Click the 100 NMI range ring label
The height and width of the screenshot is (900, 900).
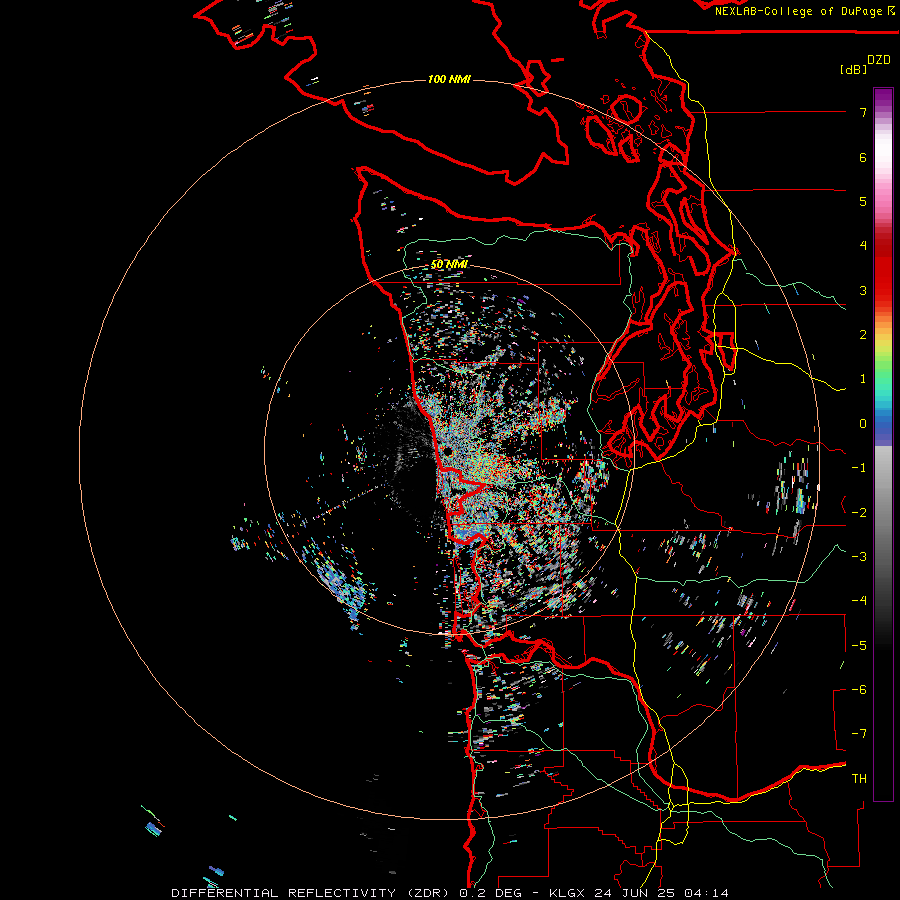pos(449,79)
